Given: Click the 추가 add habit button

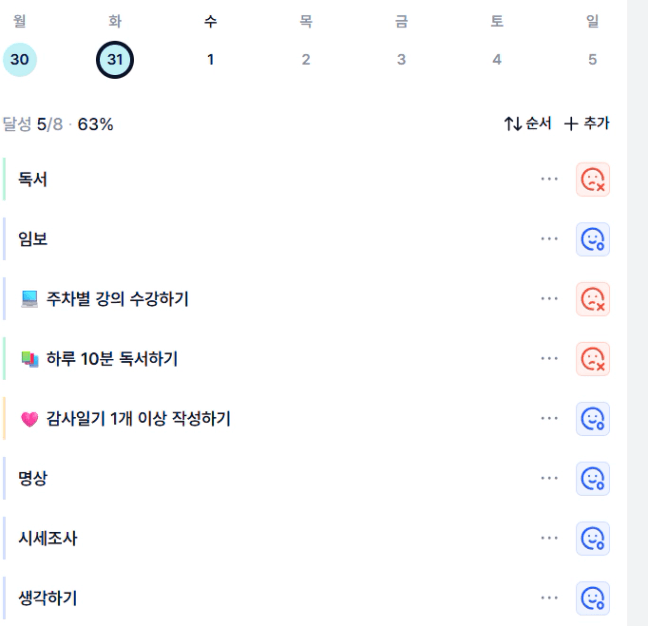Looking at the screenshot, I should (587, 124).
